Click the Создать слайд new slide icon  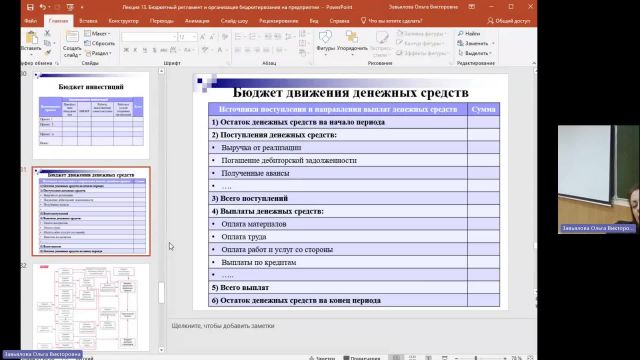click(72, 37)
